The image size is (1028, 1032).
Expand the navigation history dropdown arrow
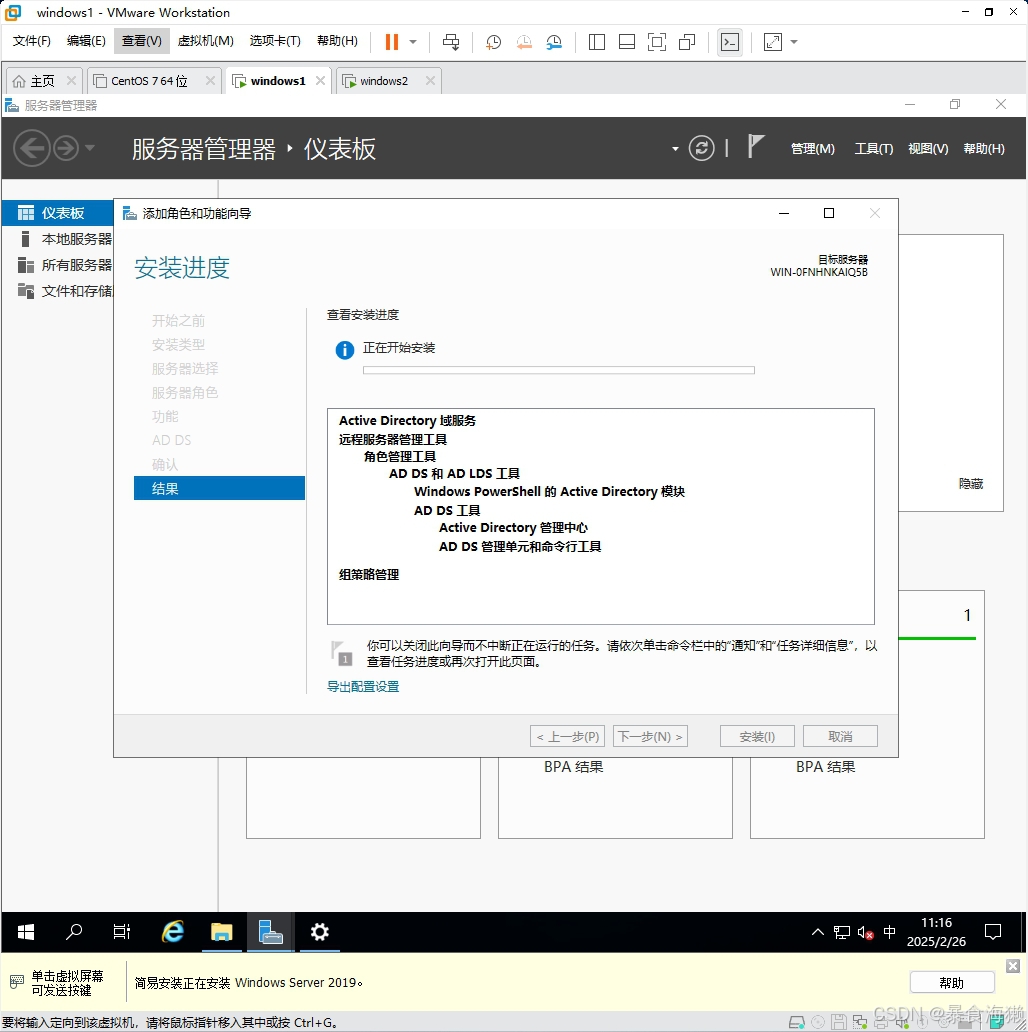click(x=90, y=148)
